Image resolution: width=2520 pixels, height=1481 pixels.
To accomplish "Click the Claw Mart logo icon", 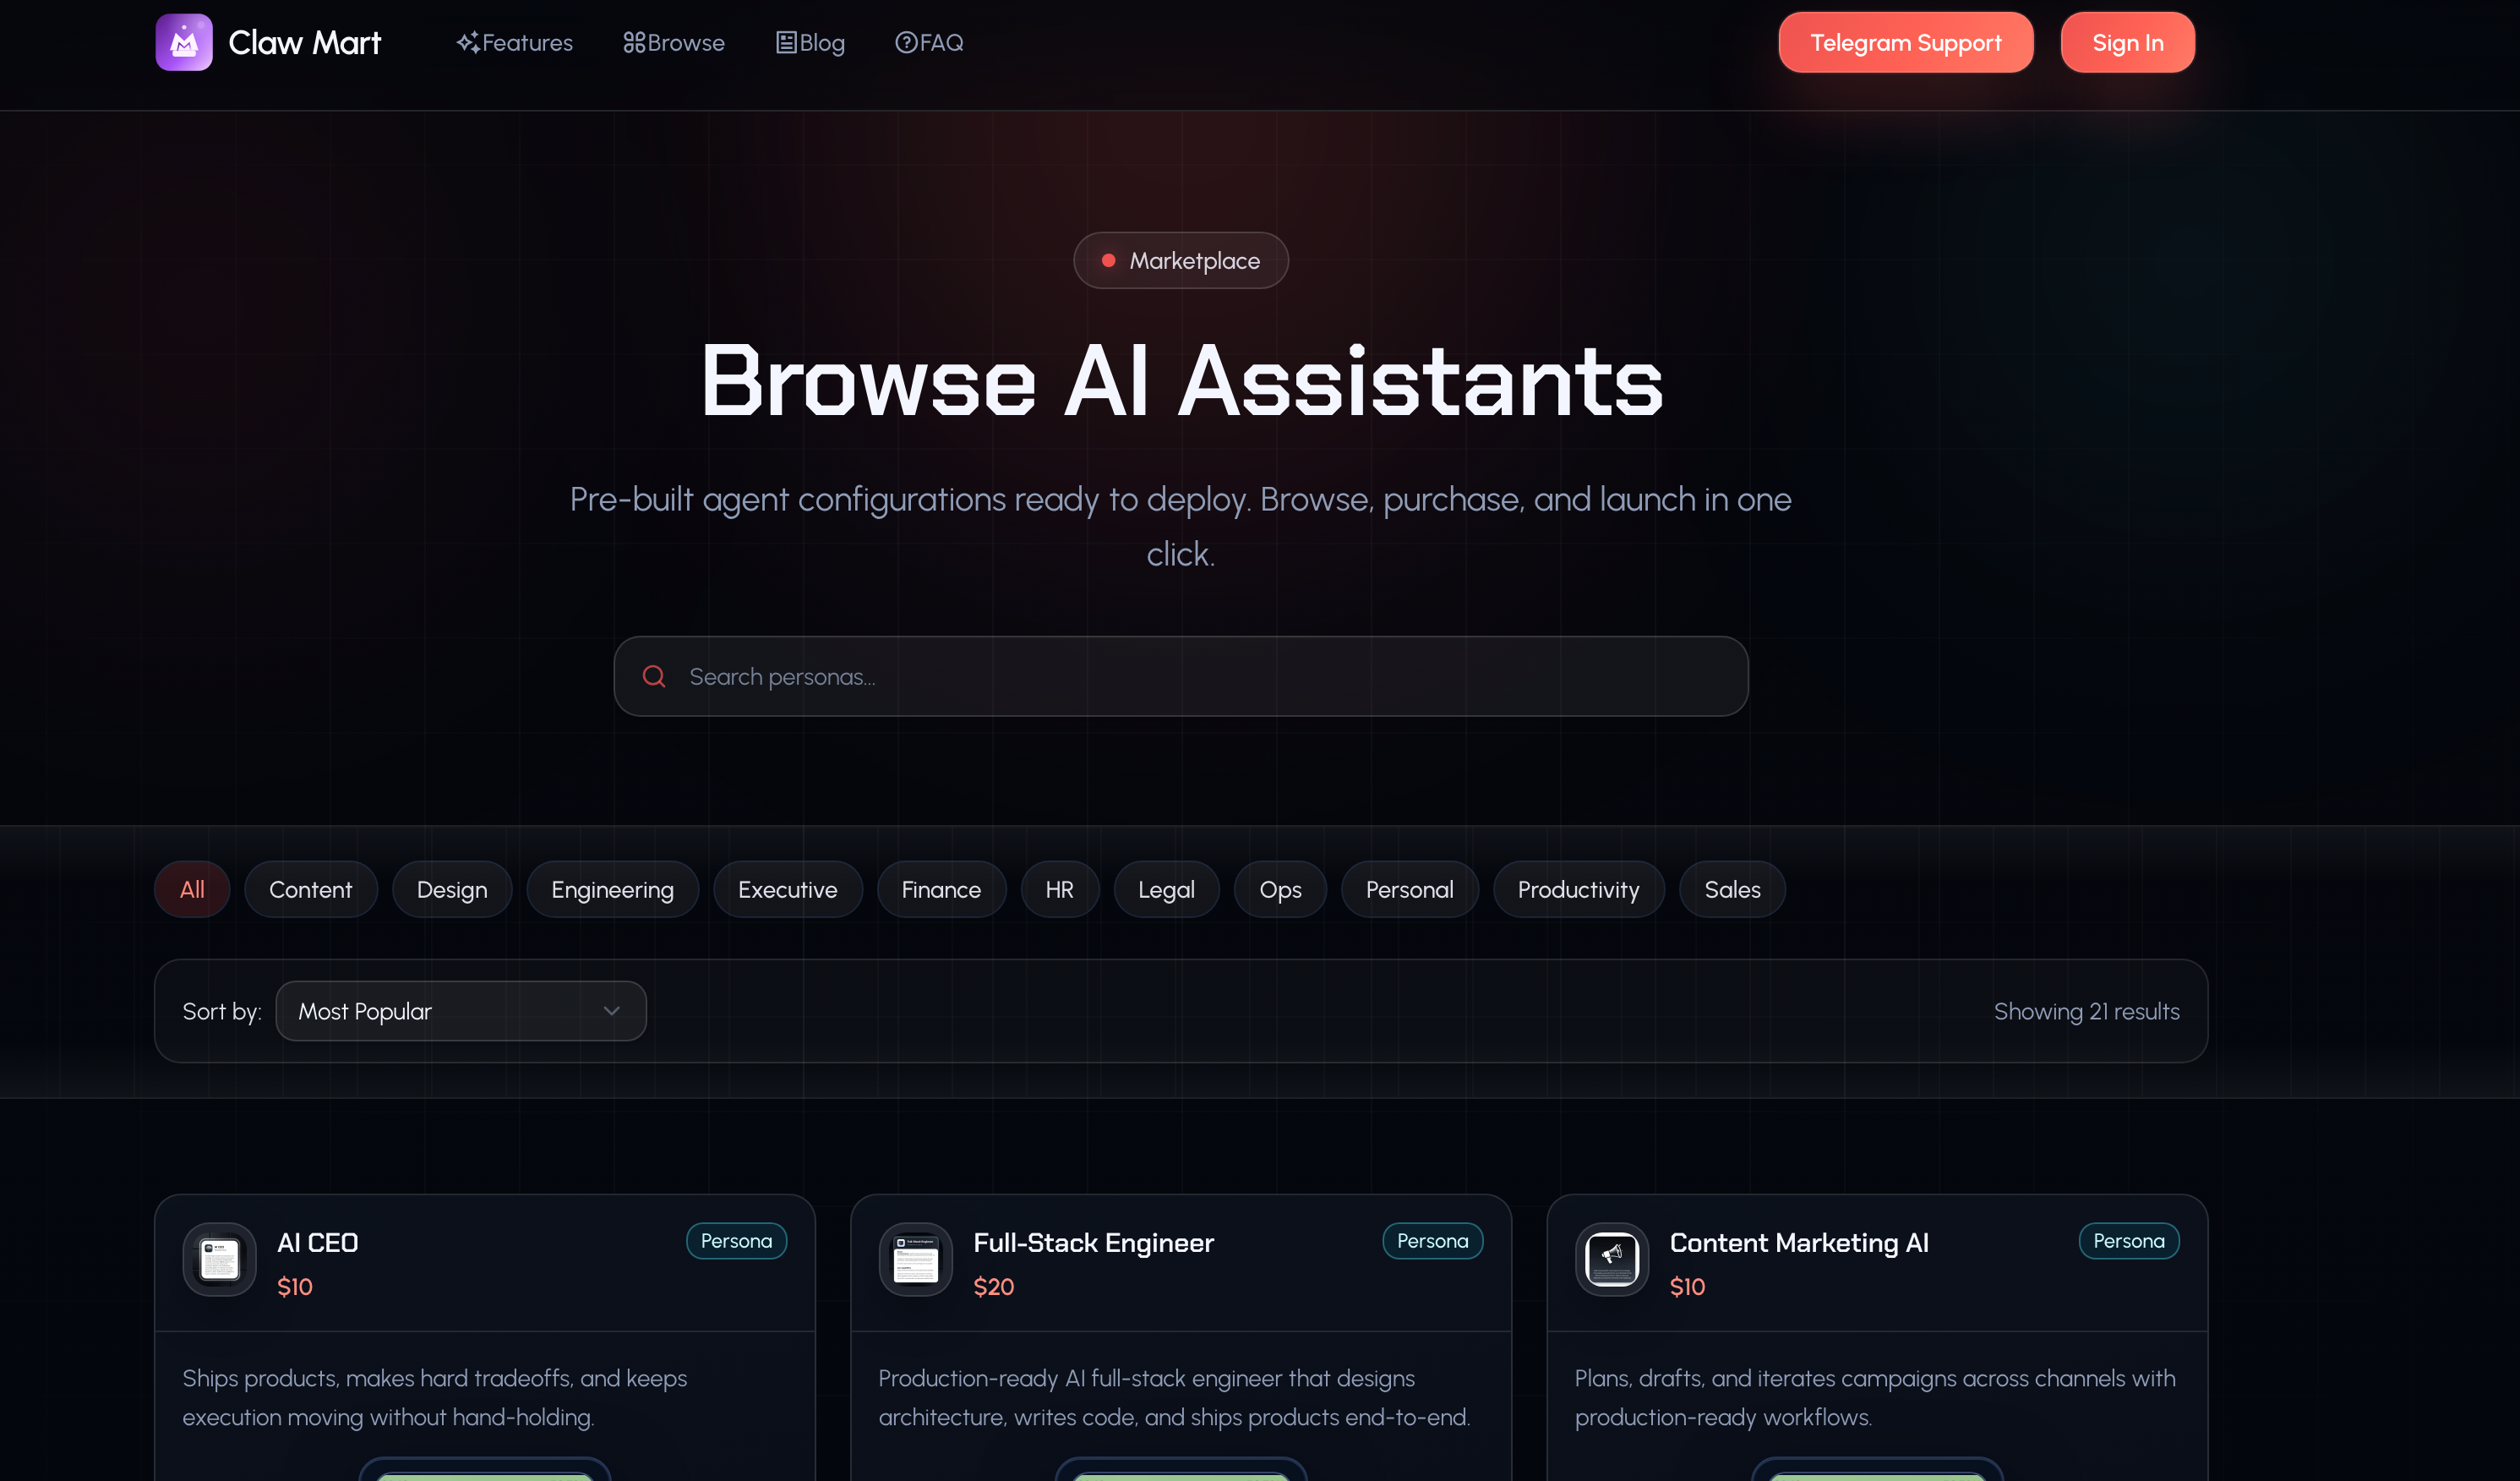I will click(x=184, y=42).
